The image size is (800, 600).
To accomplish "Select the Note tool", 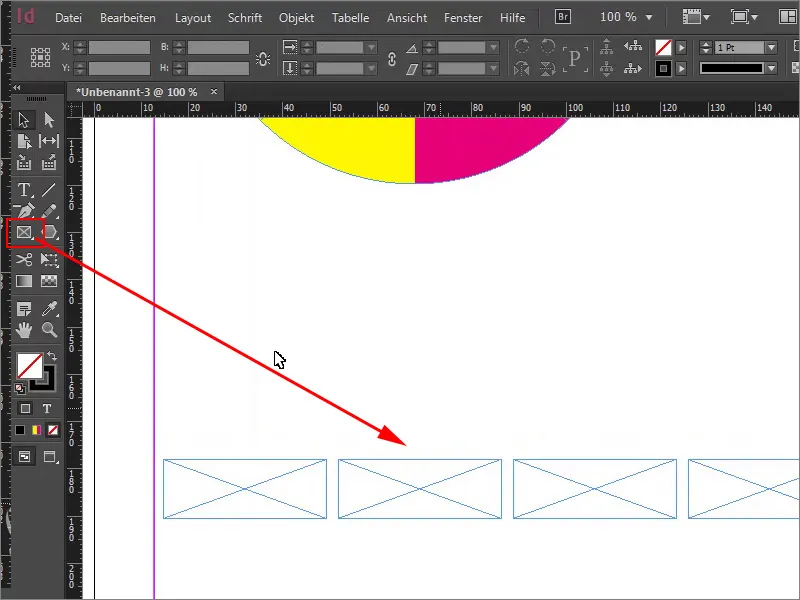I will tap(23, 309).
